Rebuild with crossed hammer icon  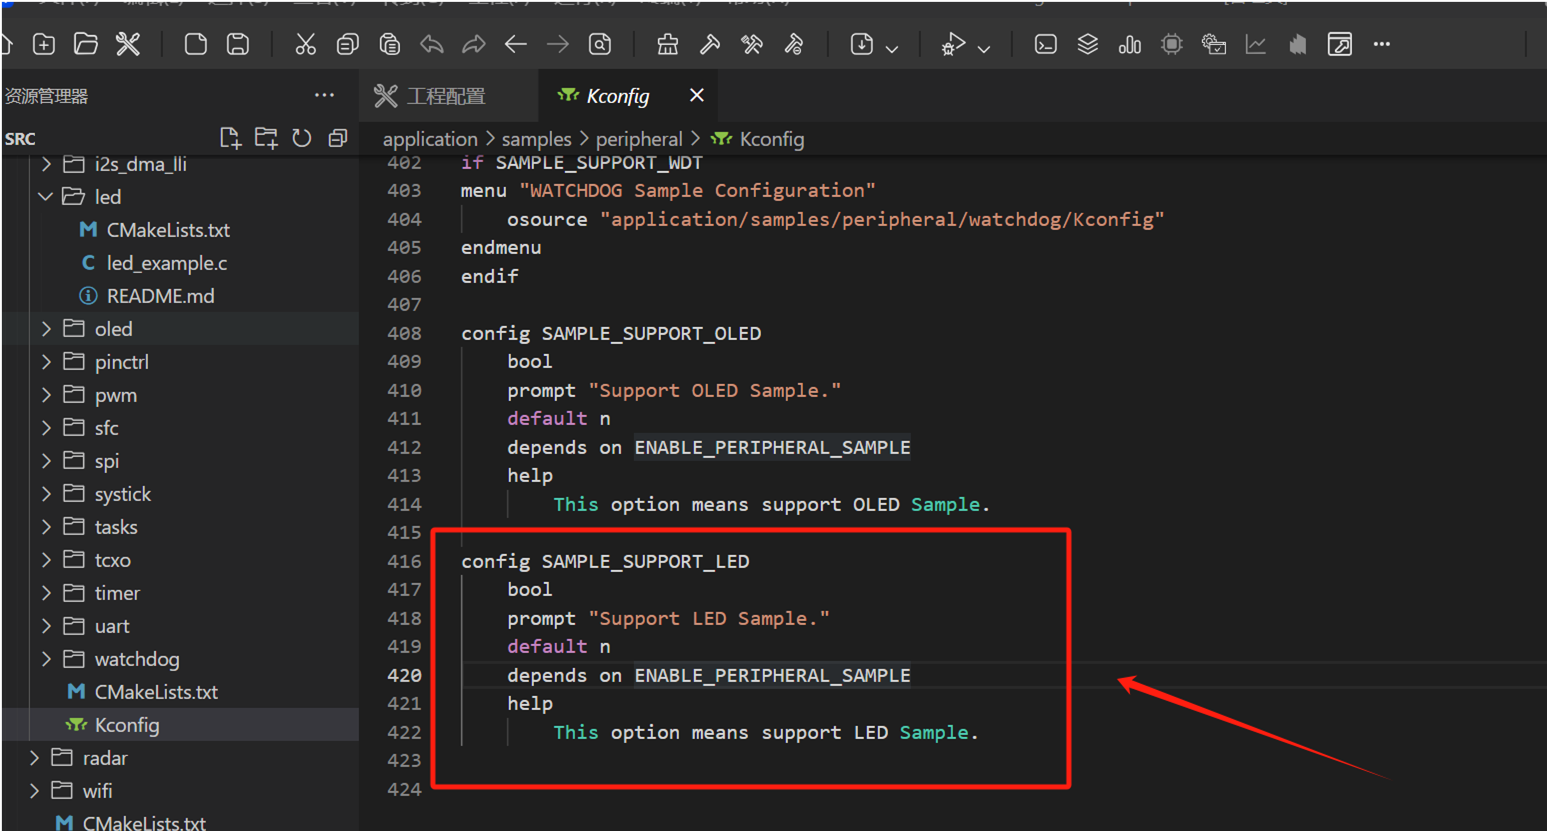752,44
